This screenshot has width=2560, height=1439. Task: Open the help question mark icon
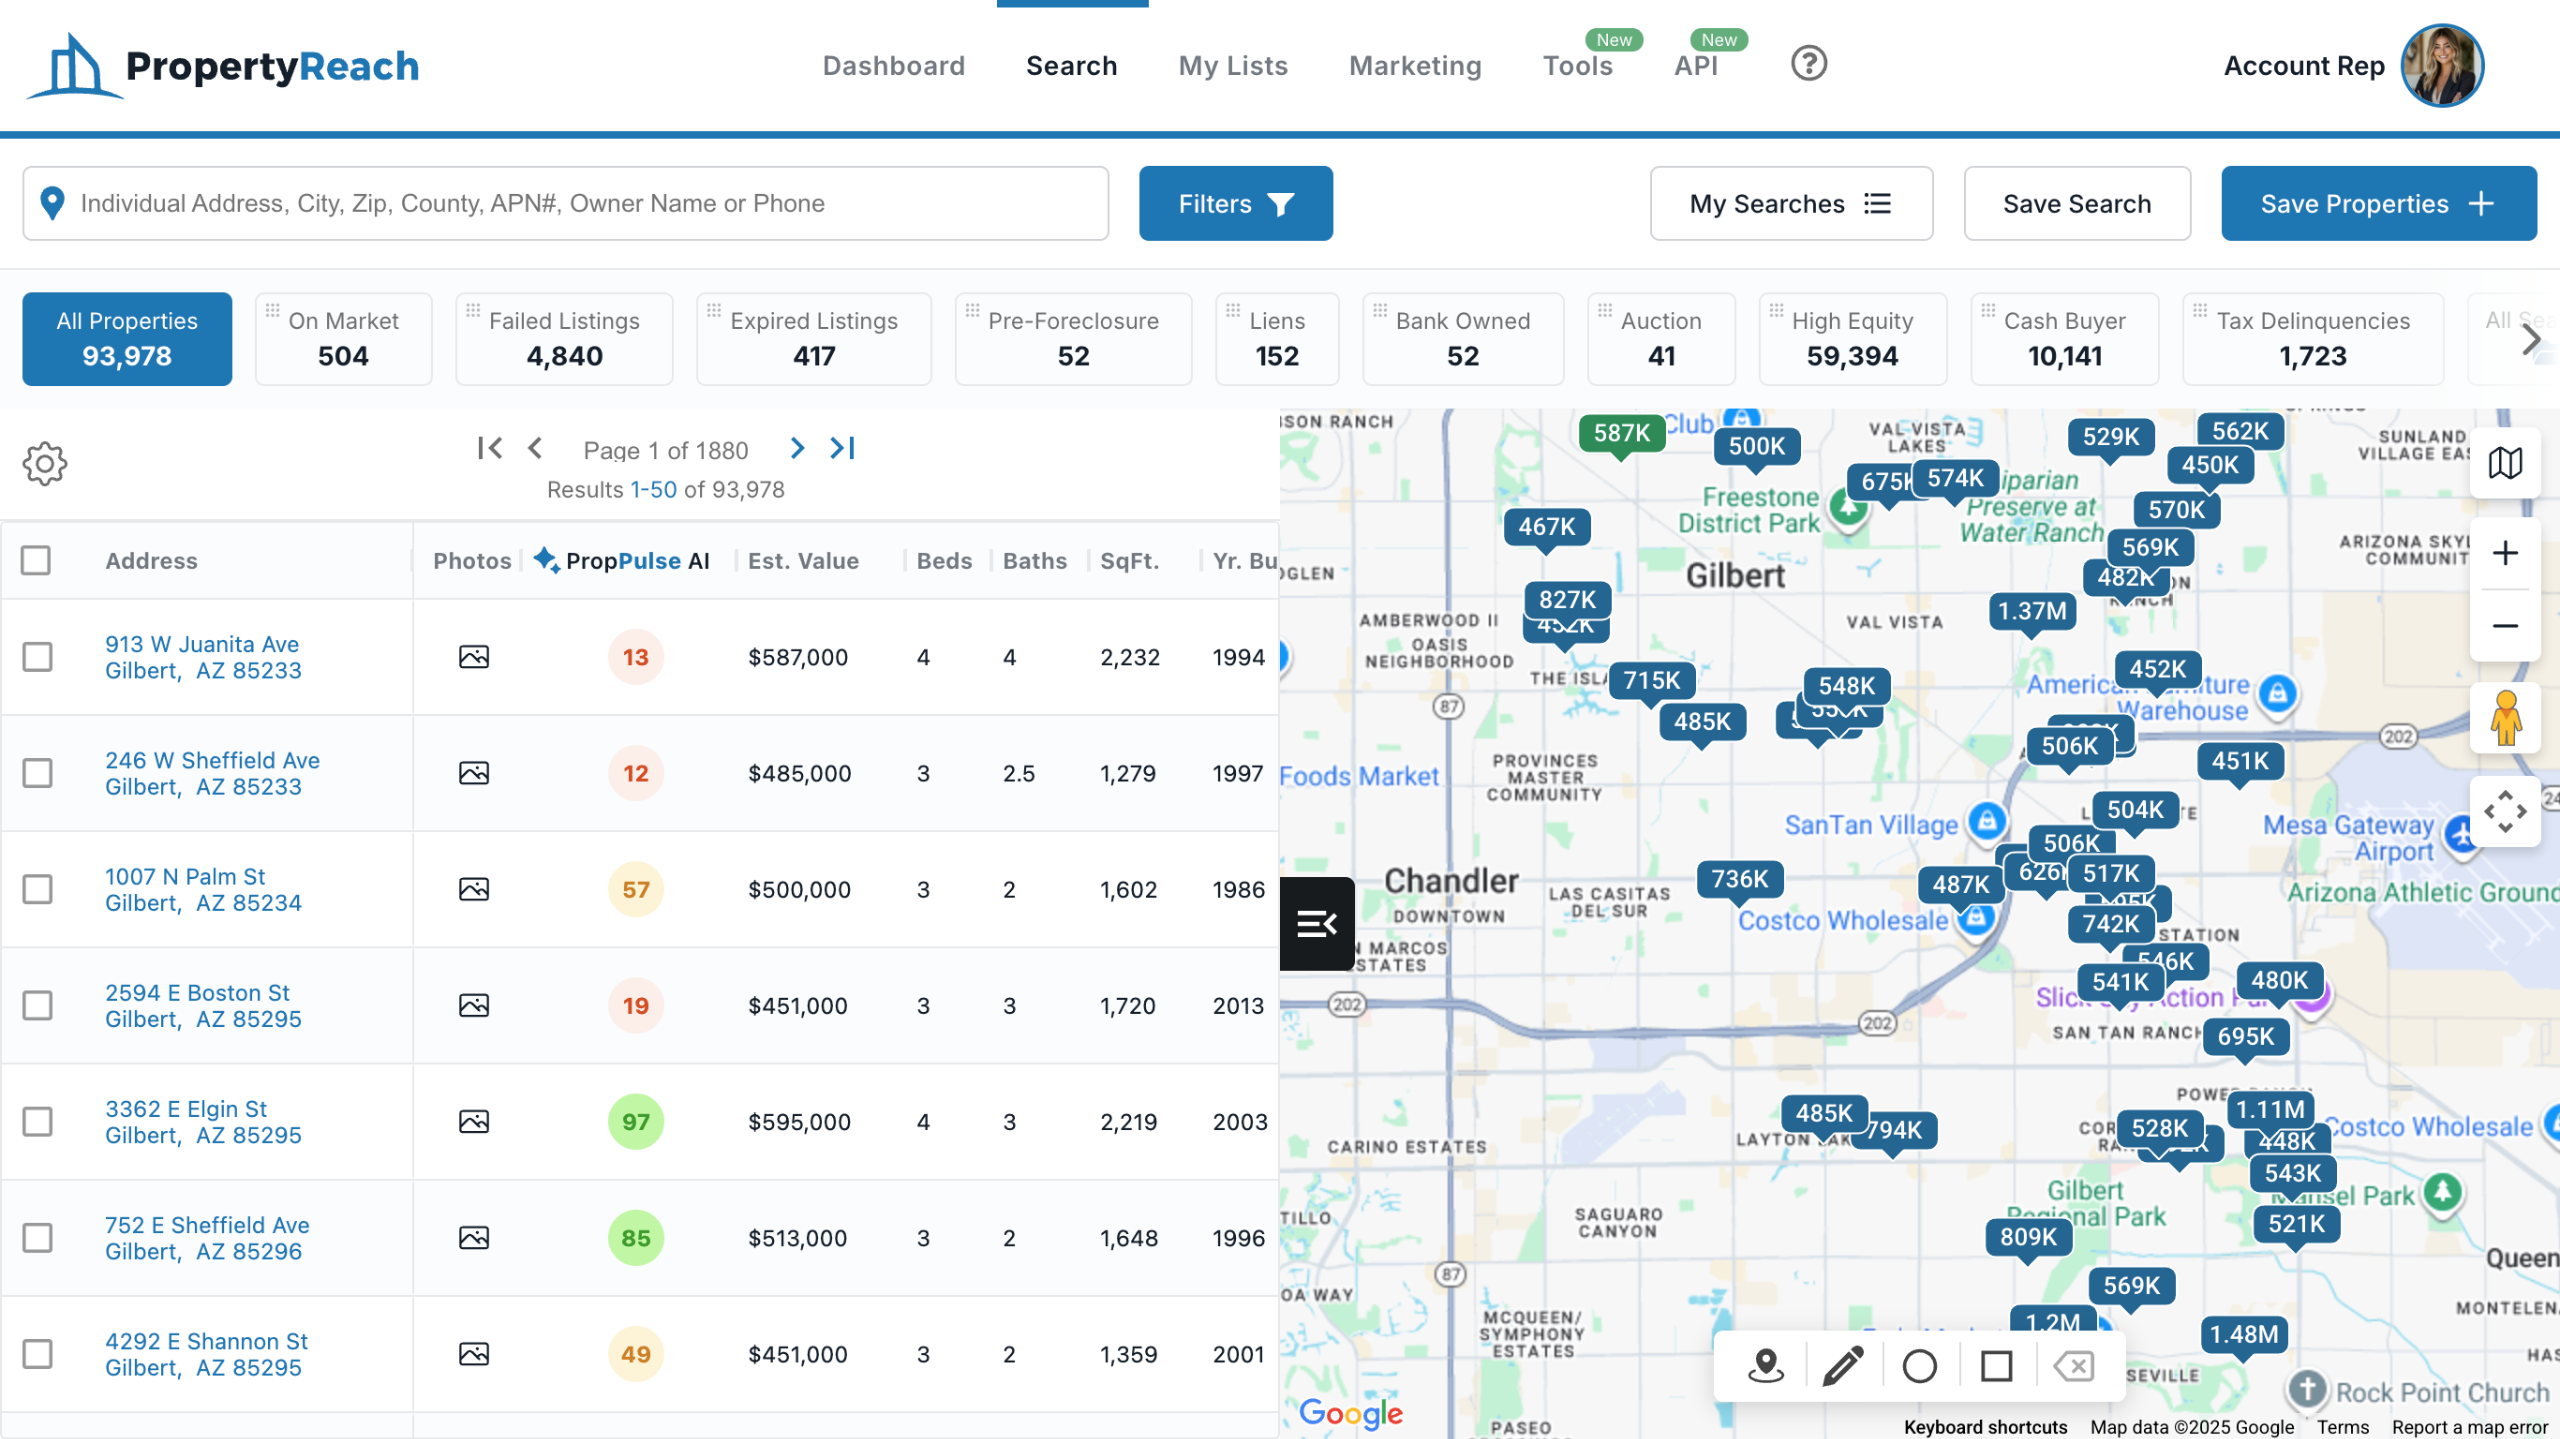pos(1808,64)
